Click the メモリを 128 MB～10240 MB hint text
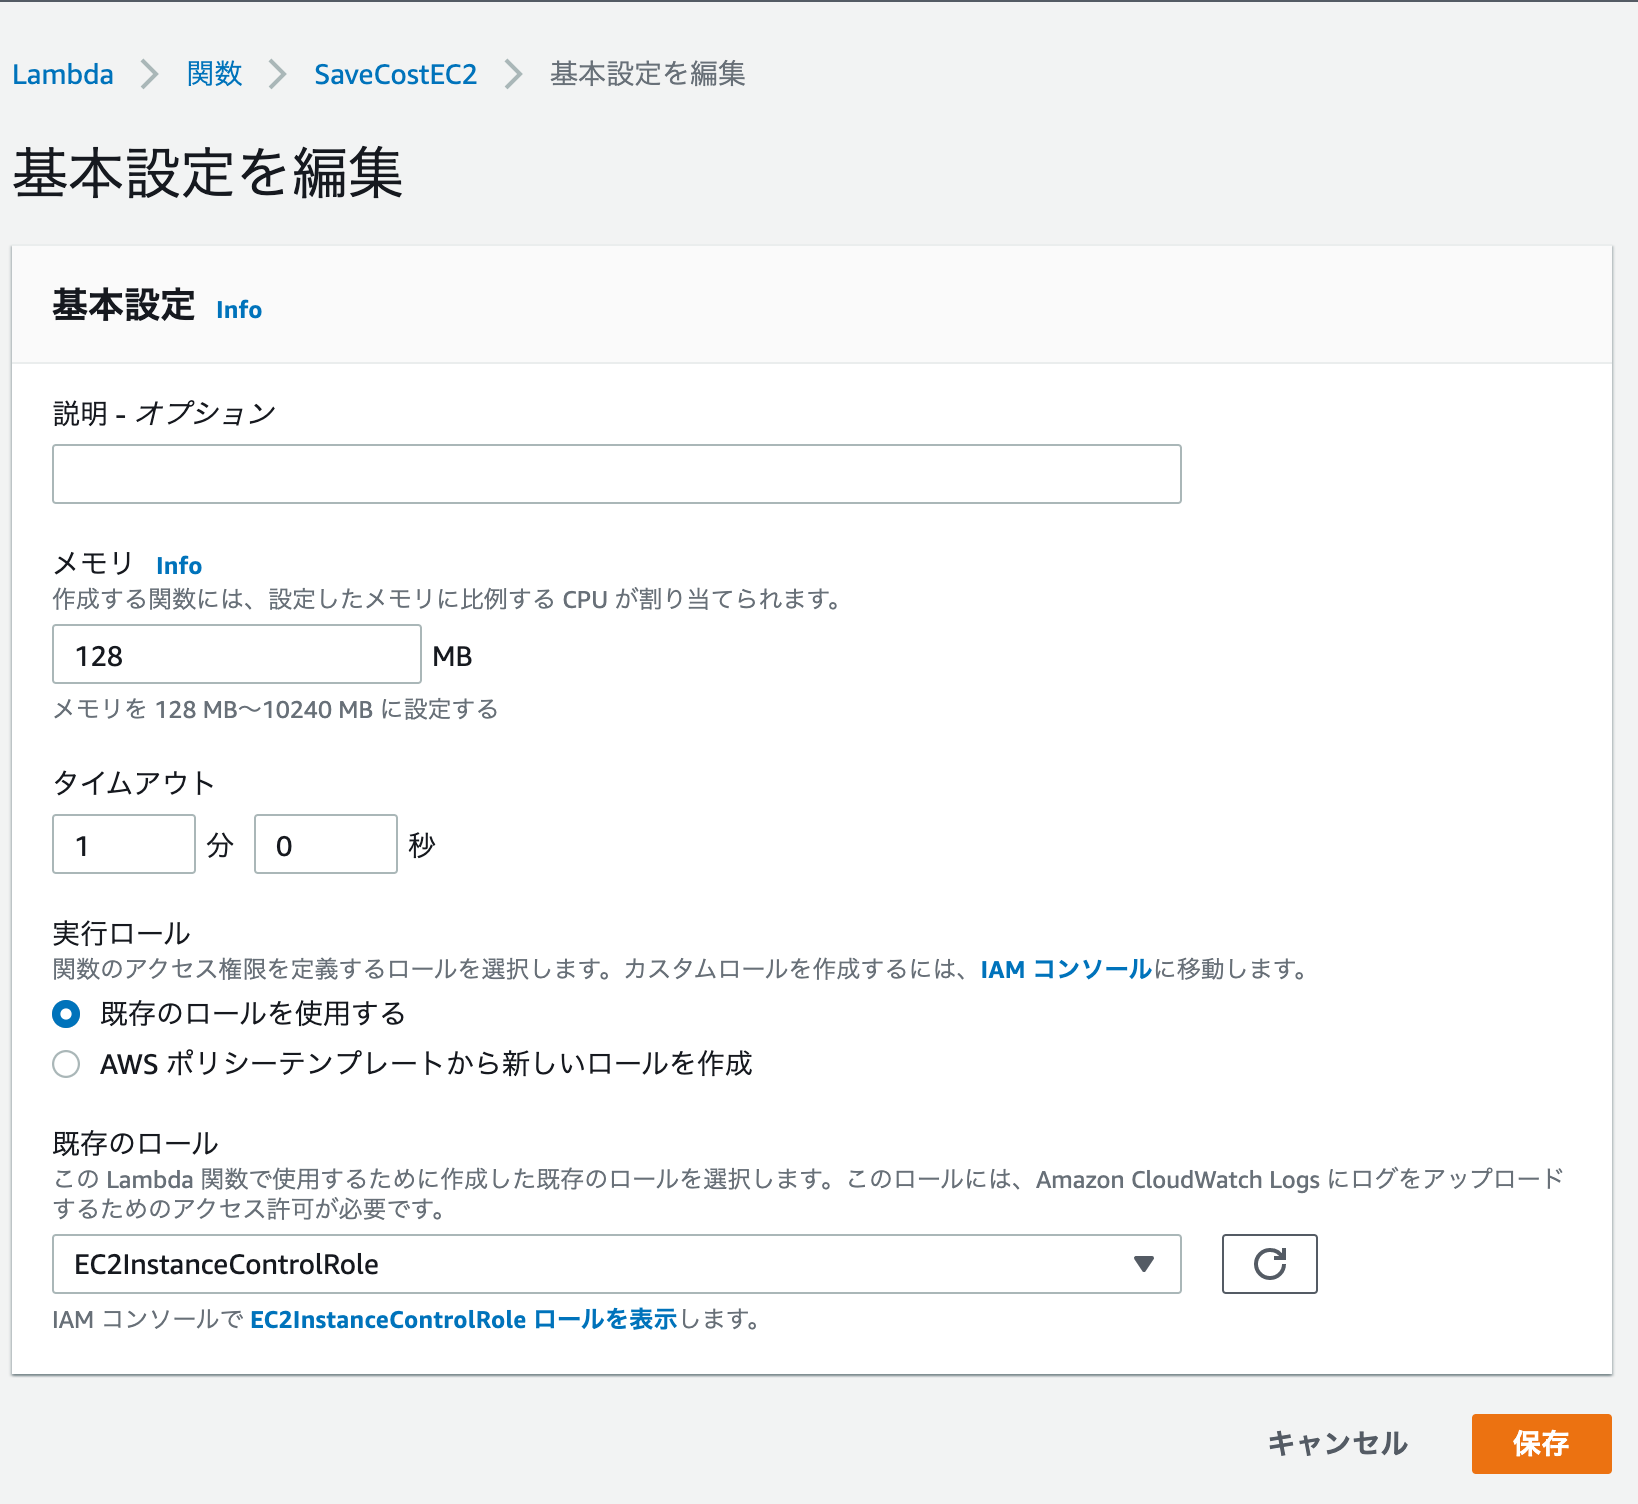The width and height of the screenshot is (1638, 1504). point(275,709)
